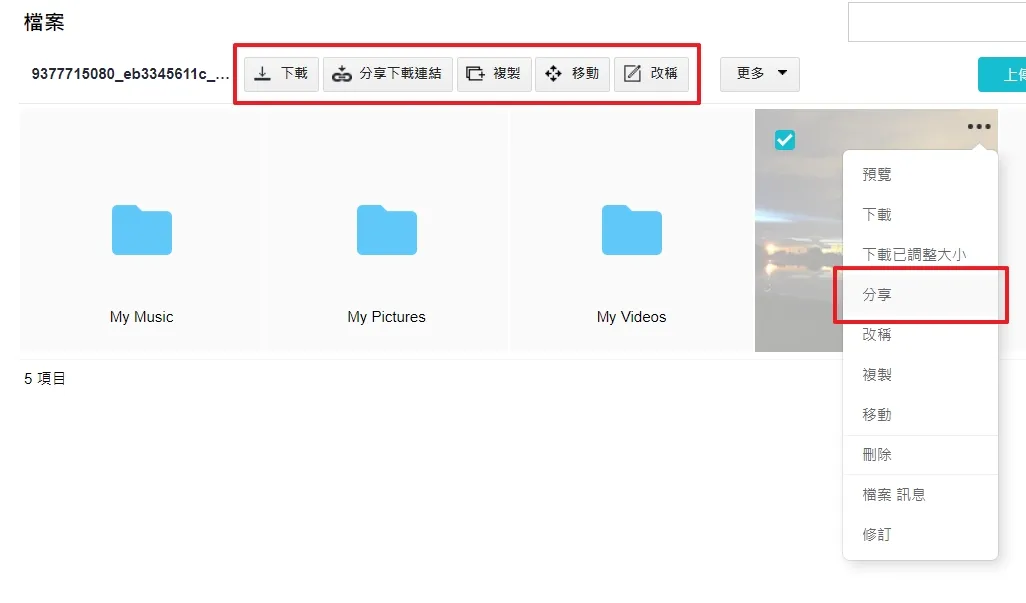Open the My Pictures folder icon

point(387,230)
